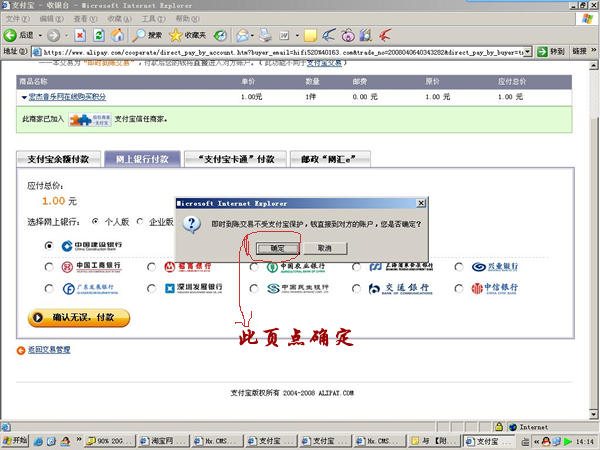
Task: Select 个人版 radio option
Action: [x=95, y=221]
